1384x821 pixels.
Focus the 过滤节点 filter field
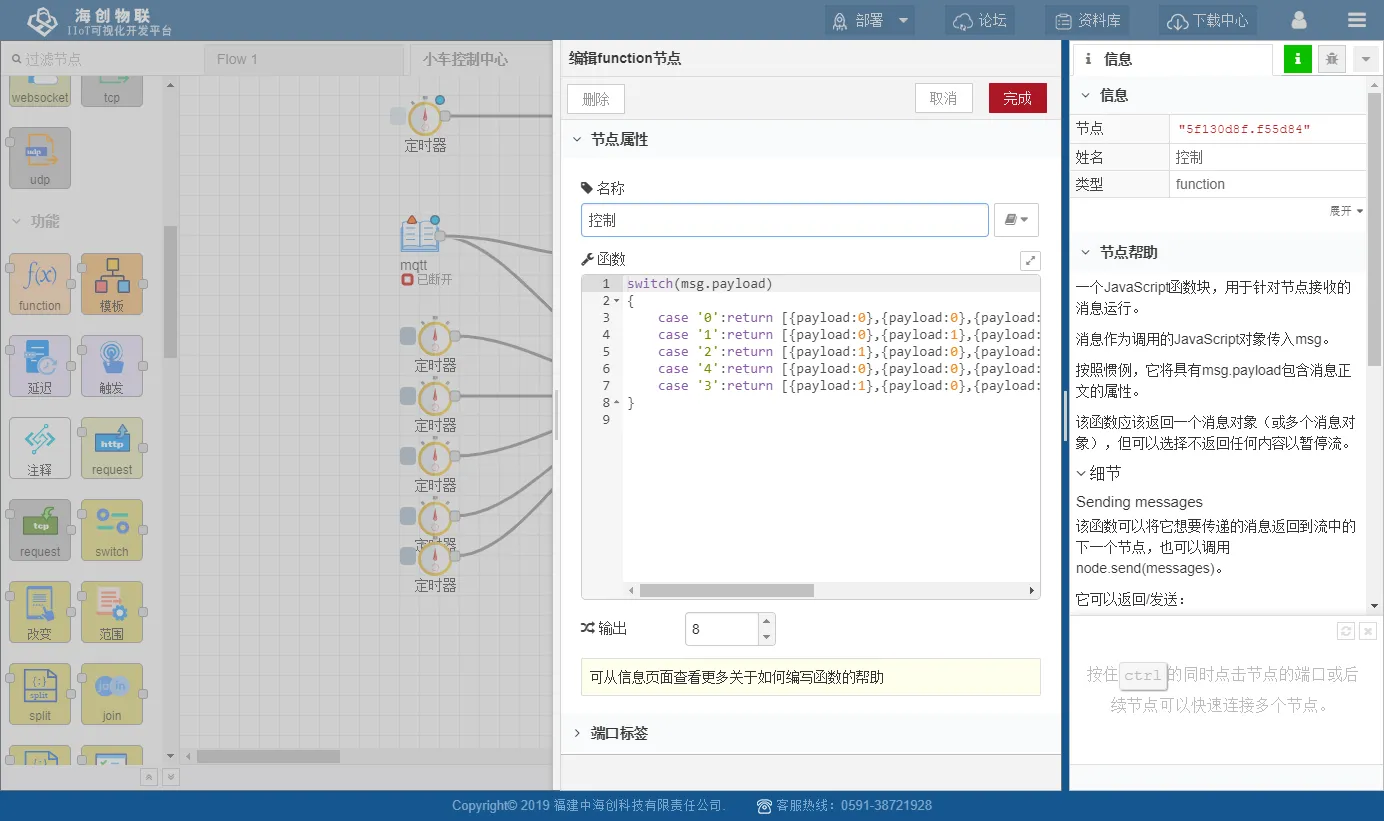click(x=100, y=59)
